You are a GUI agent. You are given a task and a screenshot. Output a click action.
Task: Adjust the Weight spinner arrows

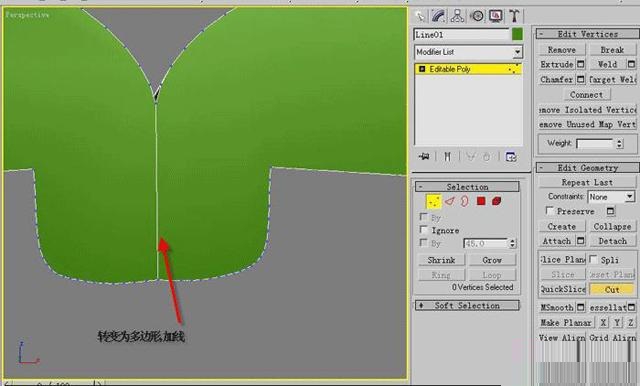620,144
